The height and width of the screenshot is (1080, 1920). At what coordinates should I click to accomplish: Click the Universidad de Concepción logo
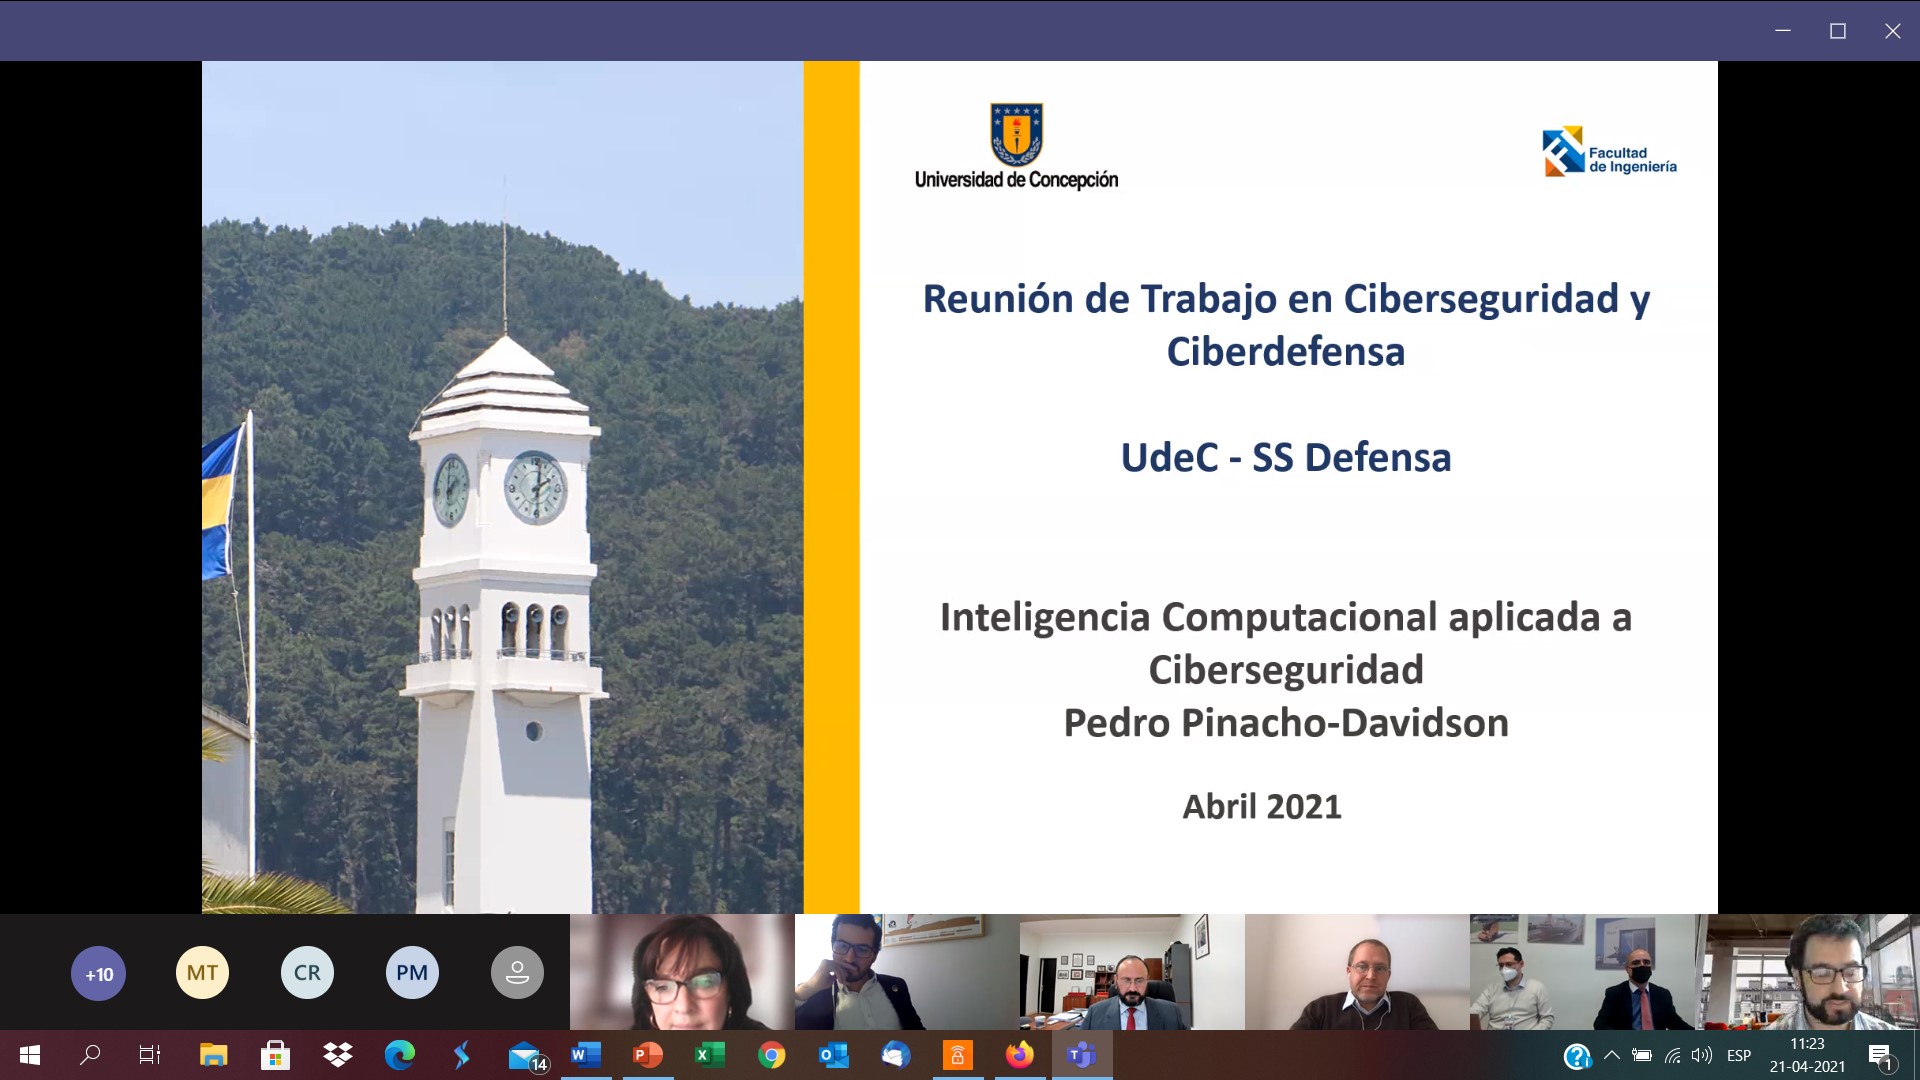pos(1016,146)
